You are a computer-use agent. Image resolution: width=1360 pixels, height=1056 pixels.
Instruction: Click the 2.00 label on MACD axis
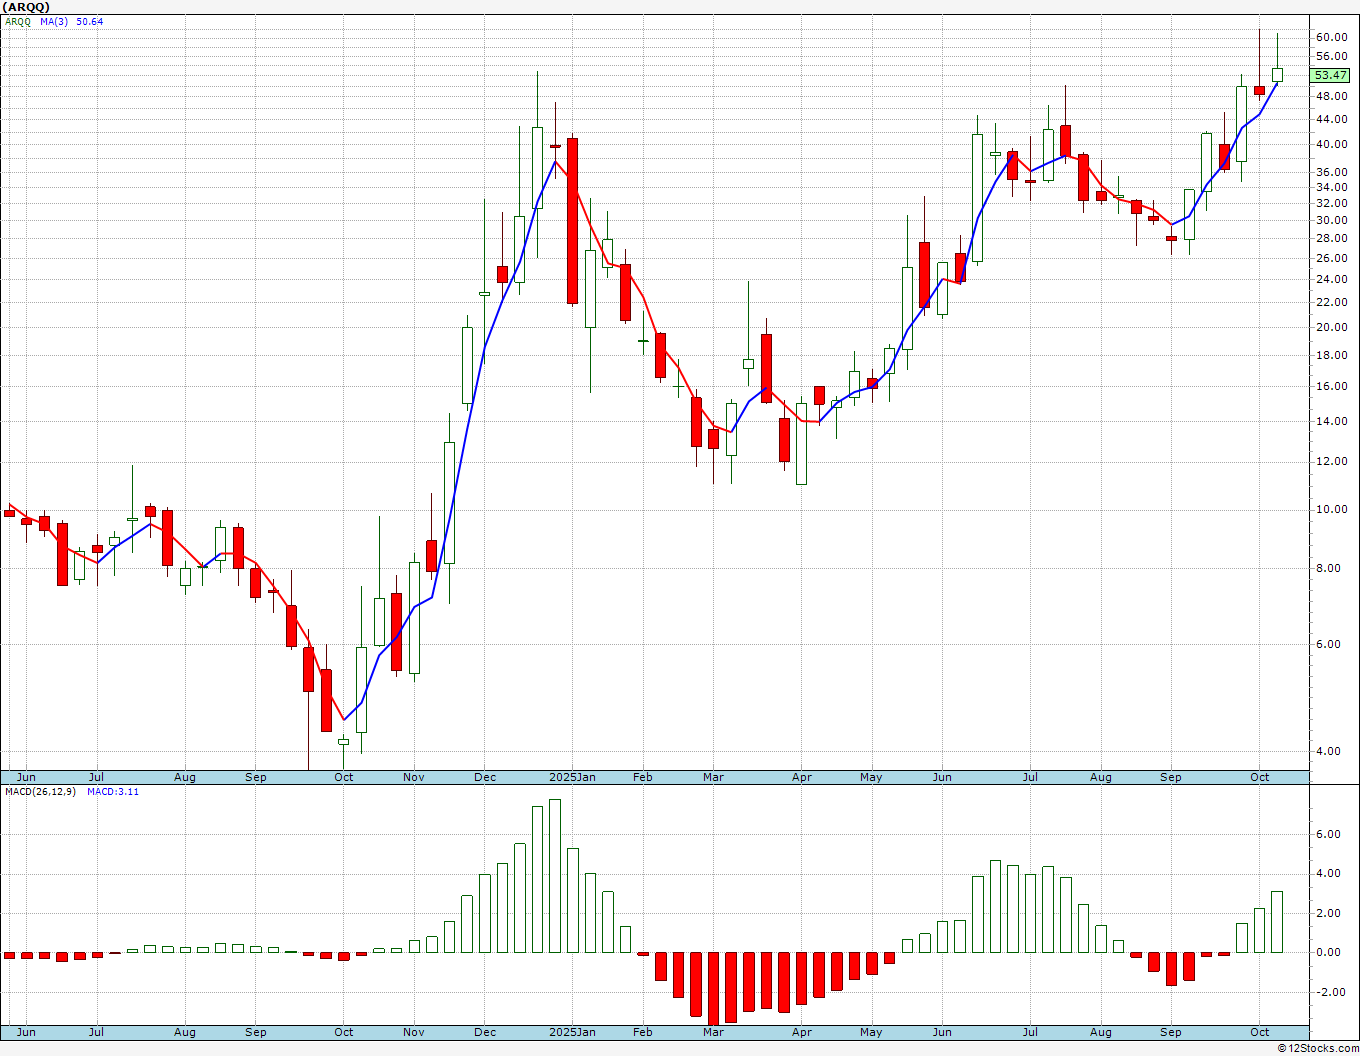point(1328,913)
